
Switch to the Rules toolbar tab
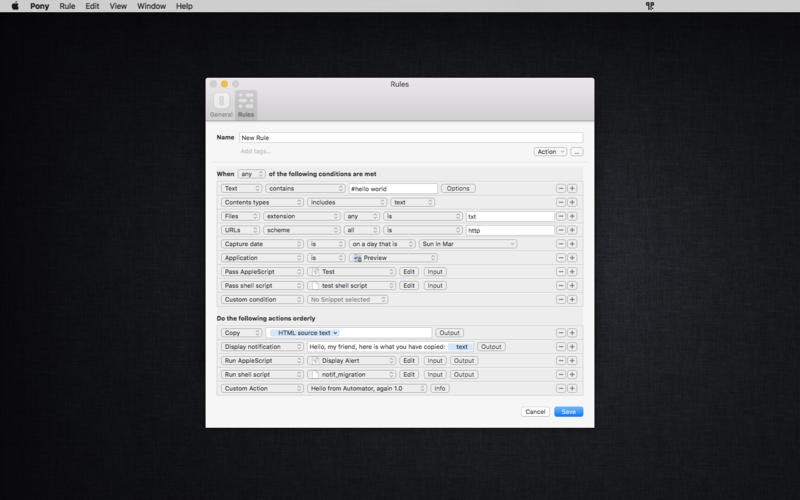tap(245, 104)
